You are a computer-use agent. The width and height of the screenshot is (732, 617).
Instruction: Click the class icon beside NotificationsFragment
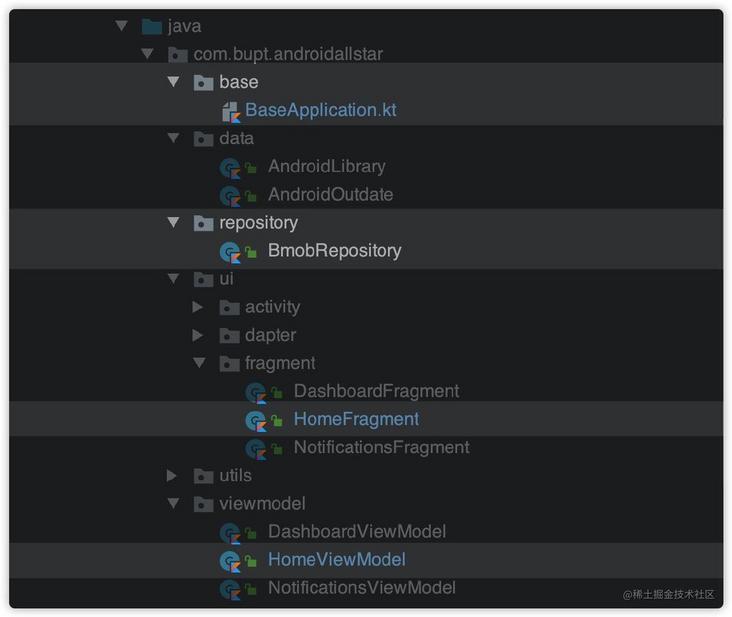pos(256,448)
